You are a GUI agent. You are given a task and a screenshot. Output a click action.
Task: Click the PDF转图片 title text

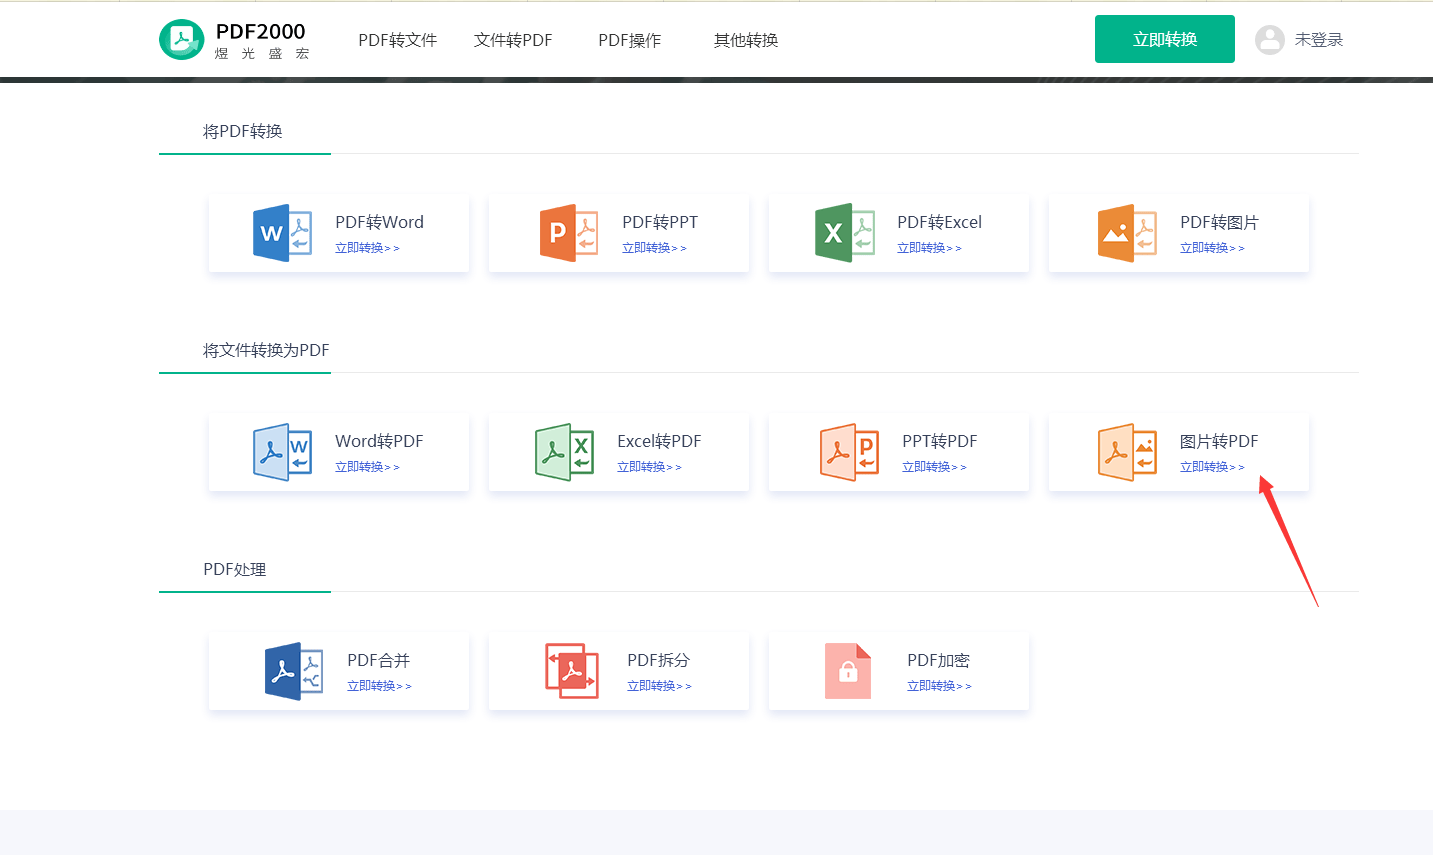(1219, 222)
